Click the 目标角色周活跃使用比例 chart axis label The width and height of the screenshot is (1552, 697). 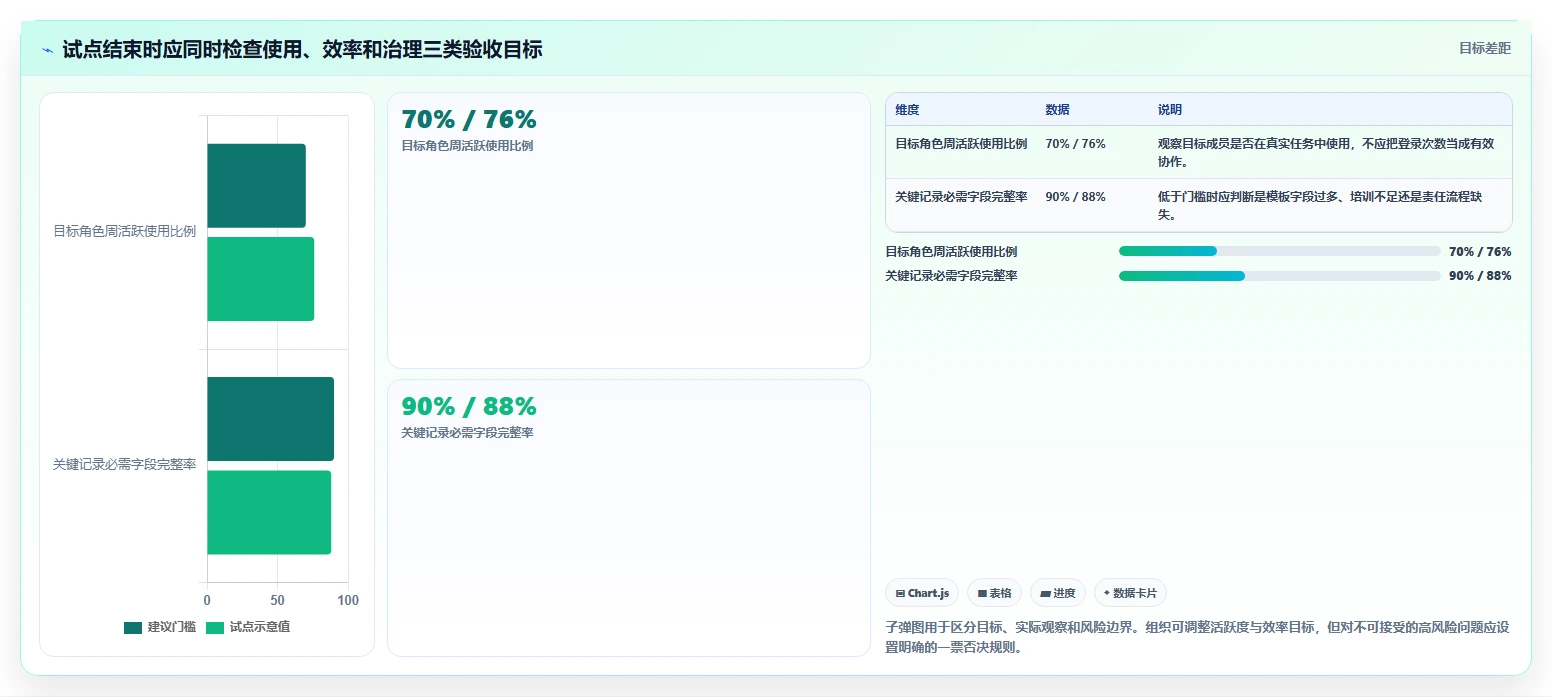click(124, 231)
